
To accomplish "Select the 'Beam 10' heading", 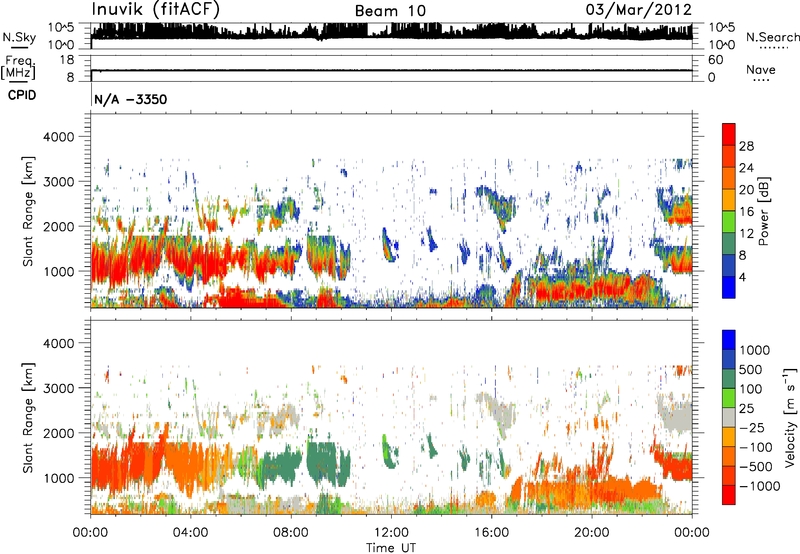I will click(x=390, y=11).
